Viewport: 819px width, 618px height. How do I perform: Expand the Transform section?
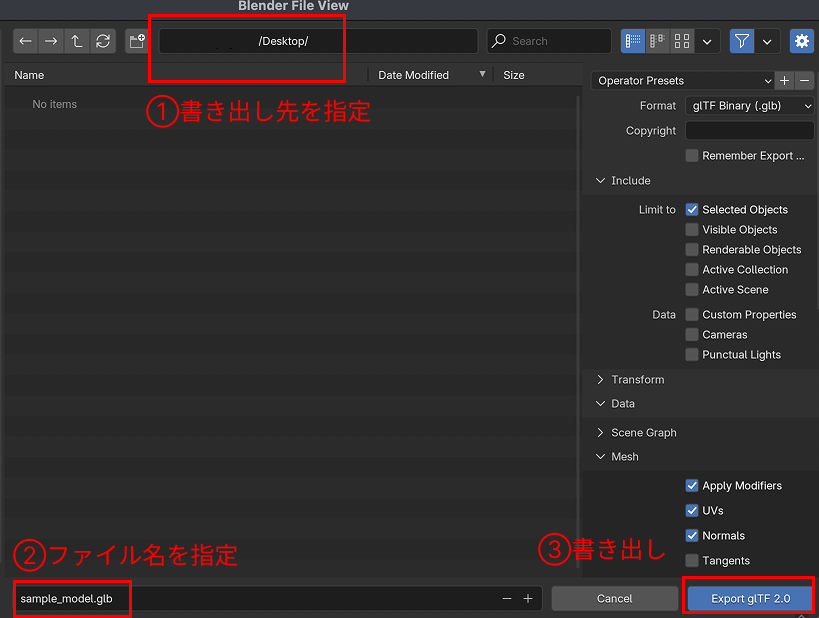[637, 380]
